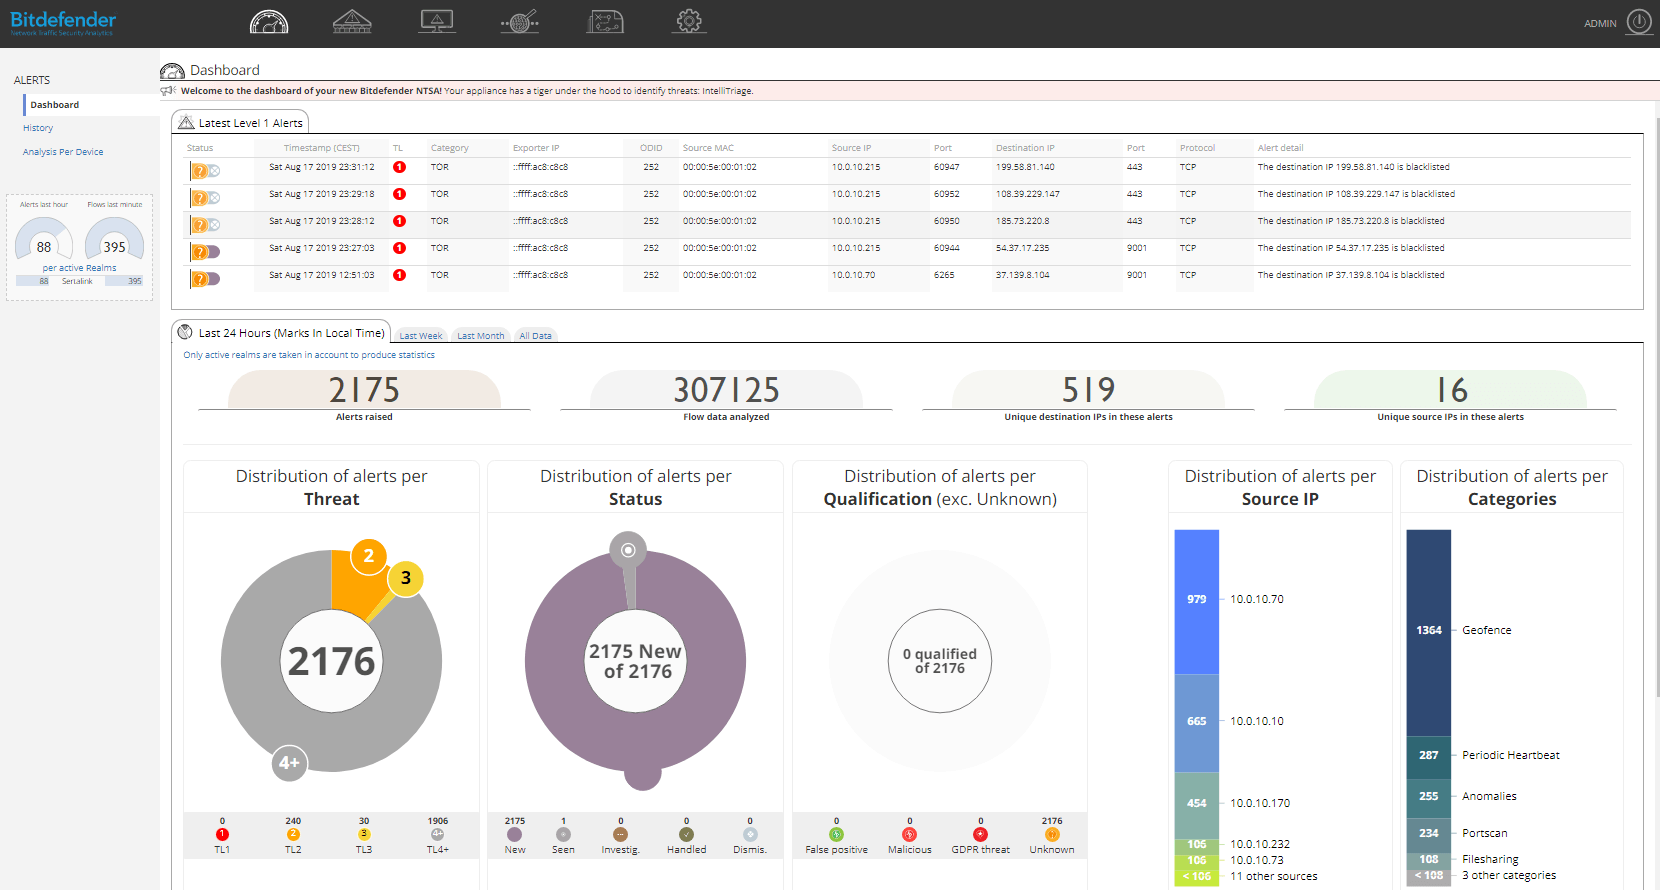Open the magnifier traffic analysis icon
This screenshot has height=890, width=1660.
pyautogui.click(x=520, y=22)
